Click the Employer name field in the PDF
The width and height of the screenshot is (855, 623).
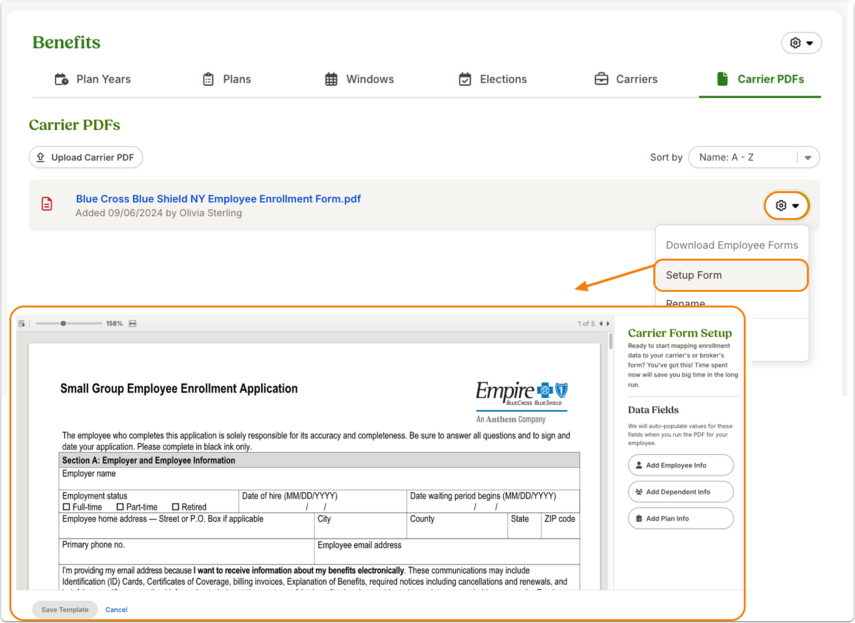click(x=319, y=479)
